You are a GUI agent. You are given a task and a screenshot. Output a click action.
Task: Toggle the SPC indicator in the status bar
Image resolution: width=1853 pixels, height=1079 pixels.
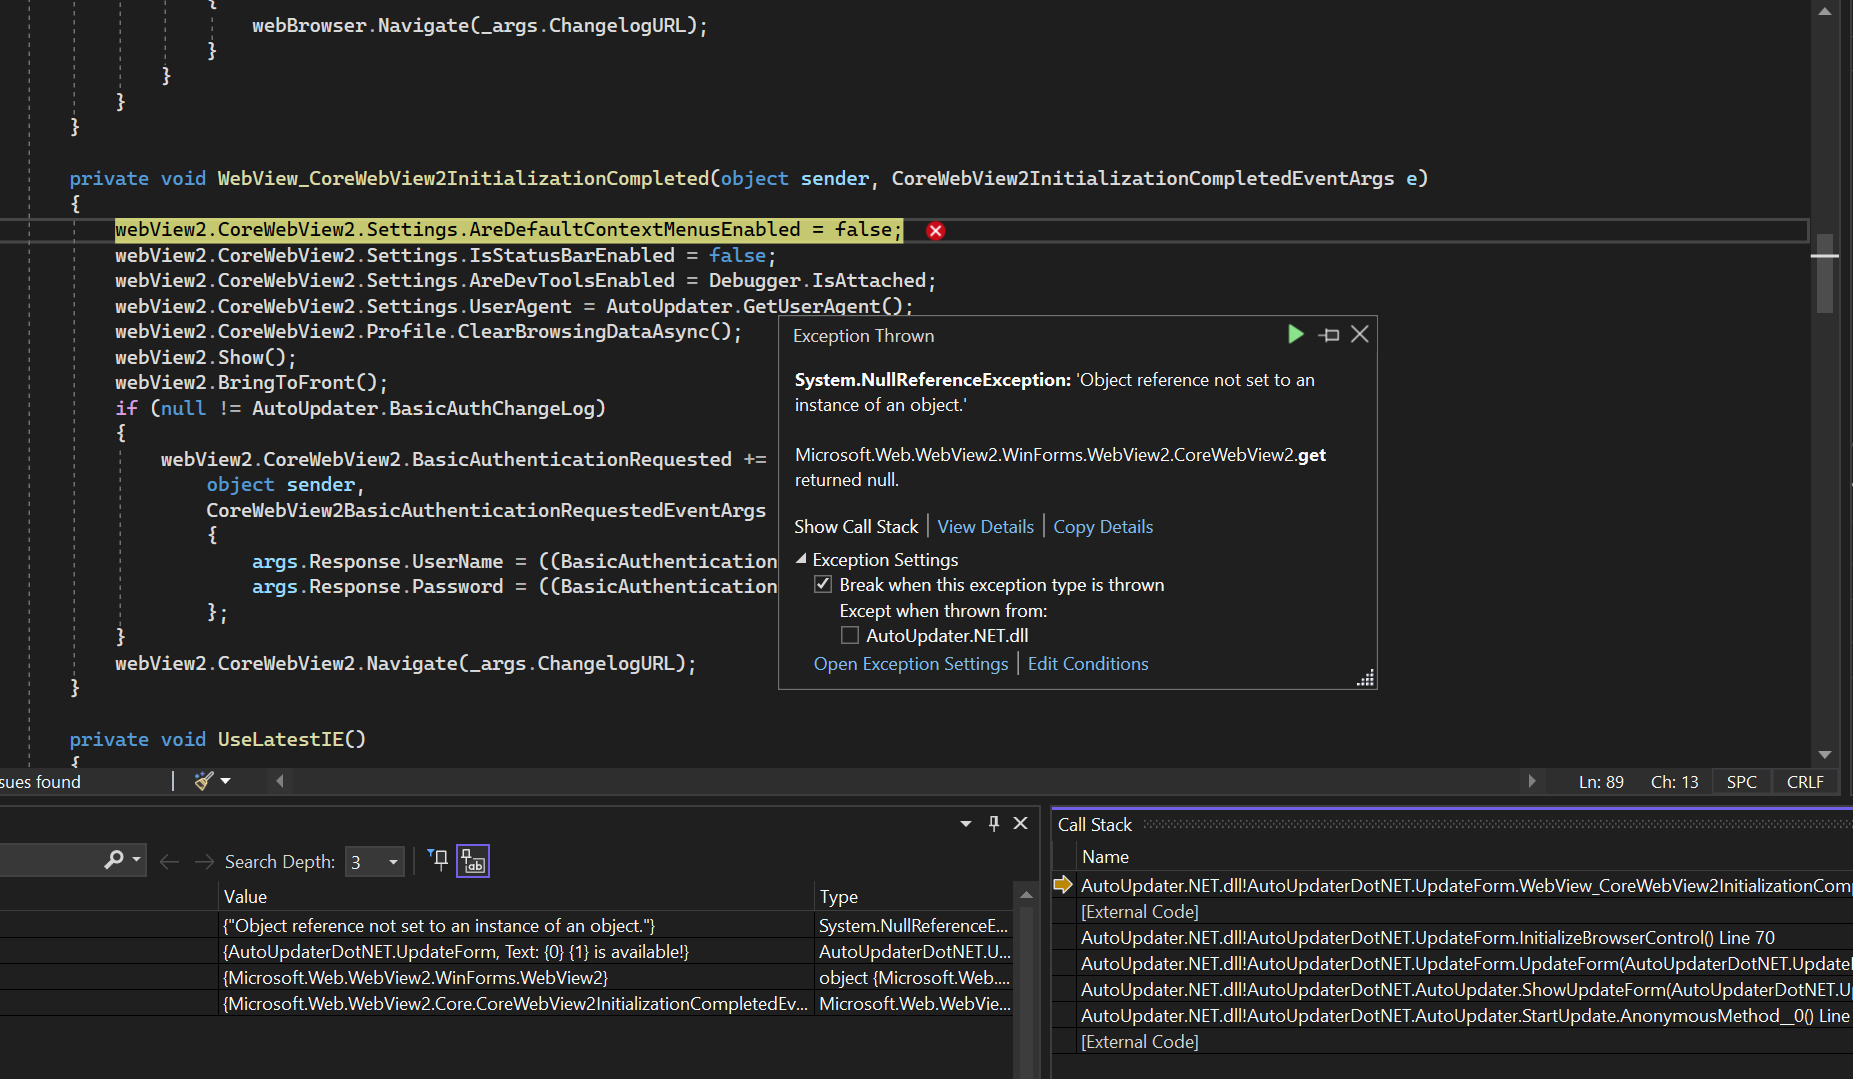[1741, 781]
